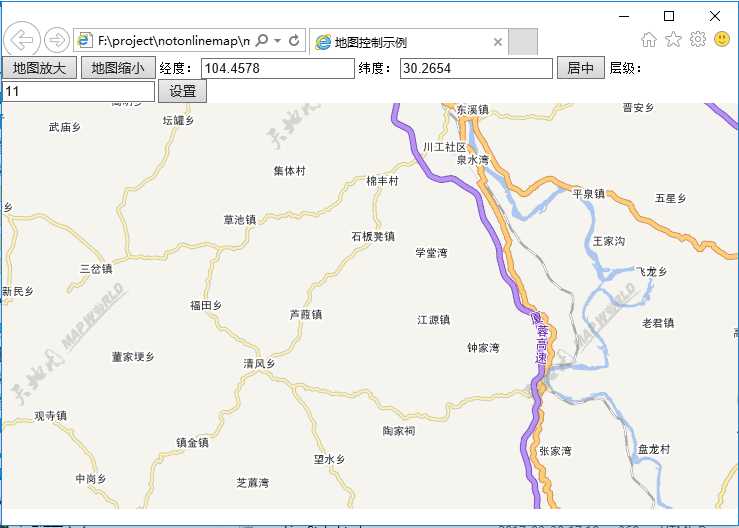
Task: Click 晋安乡 label on the map
Action: 639,107
